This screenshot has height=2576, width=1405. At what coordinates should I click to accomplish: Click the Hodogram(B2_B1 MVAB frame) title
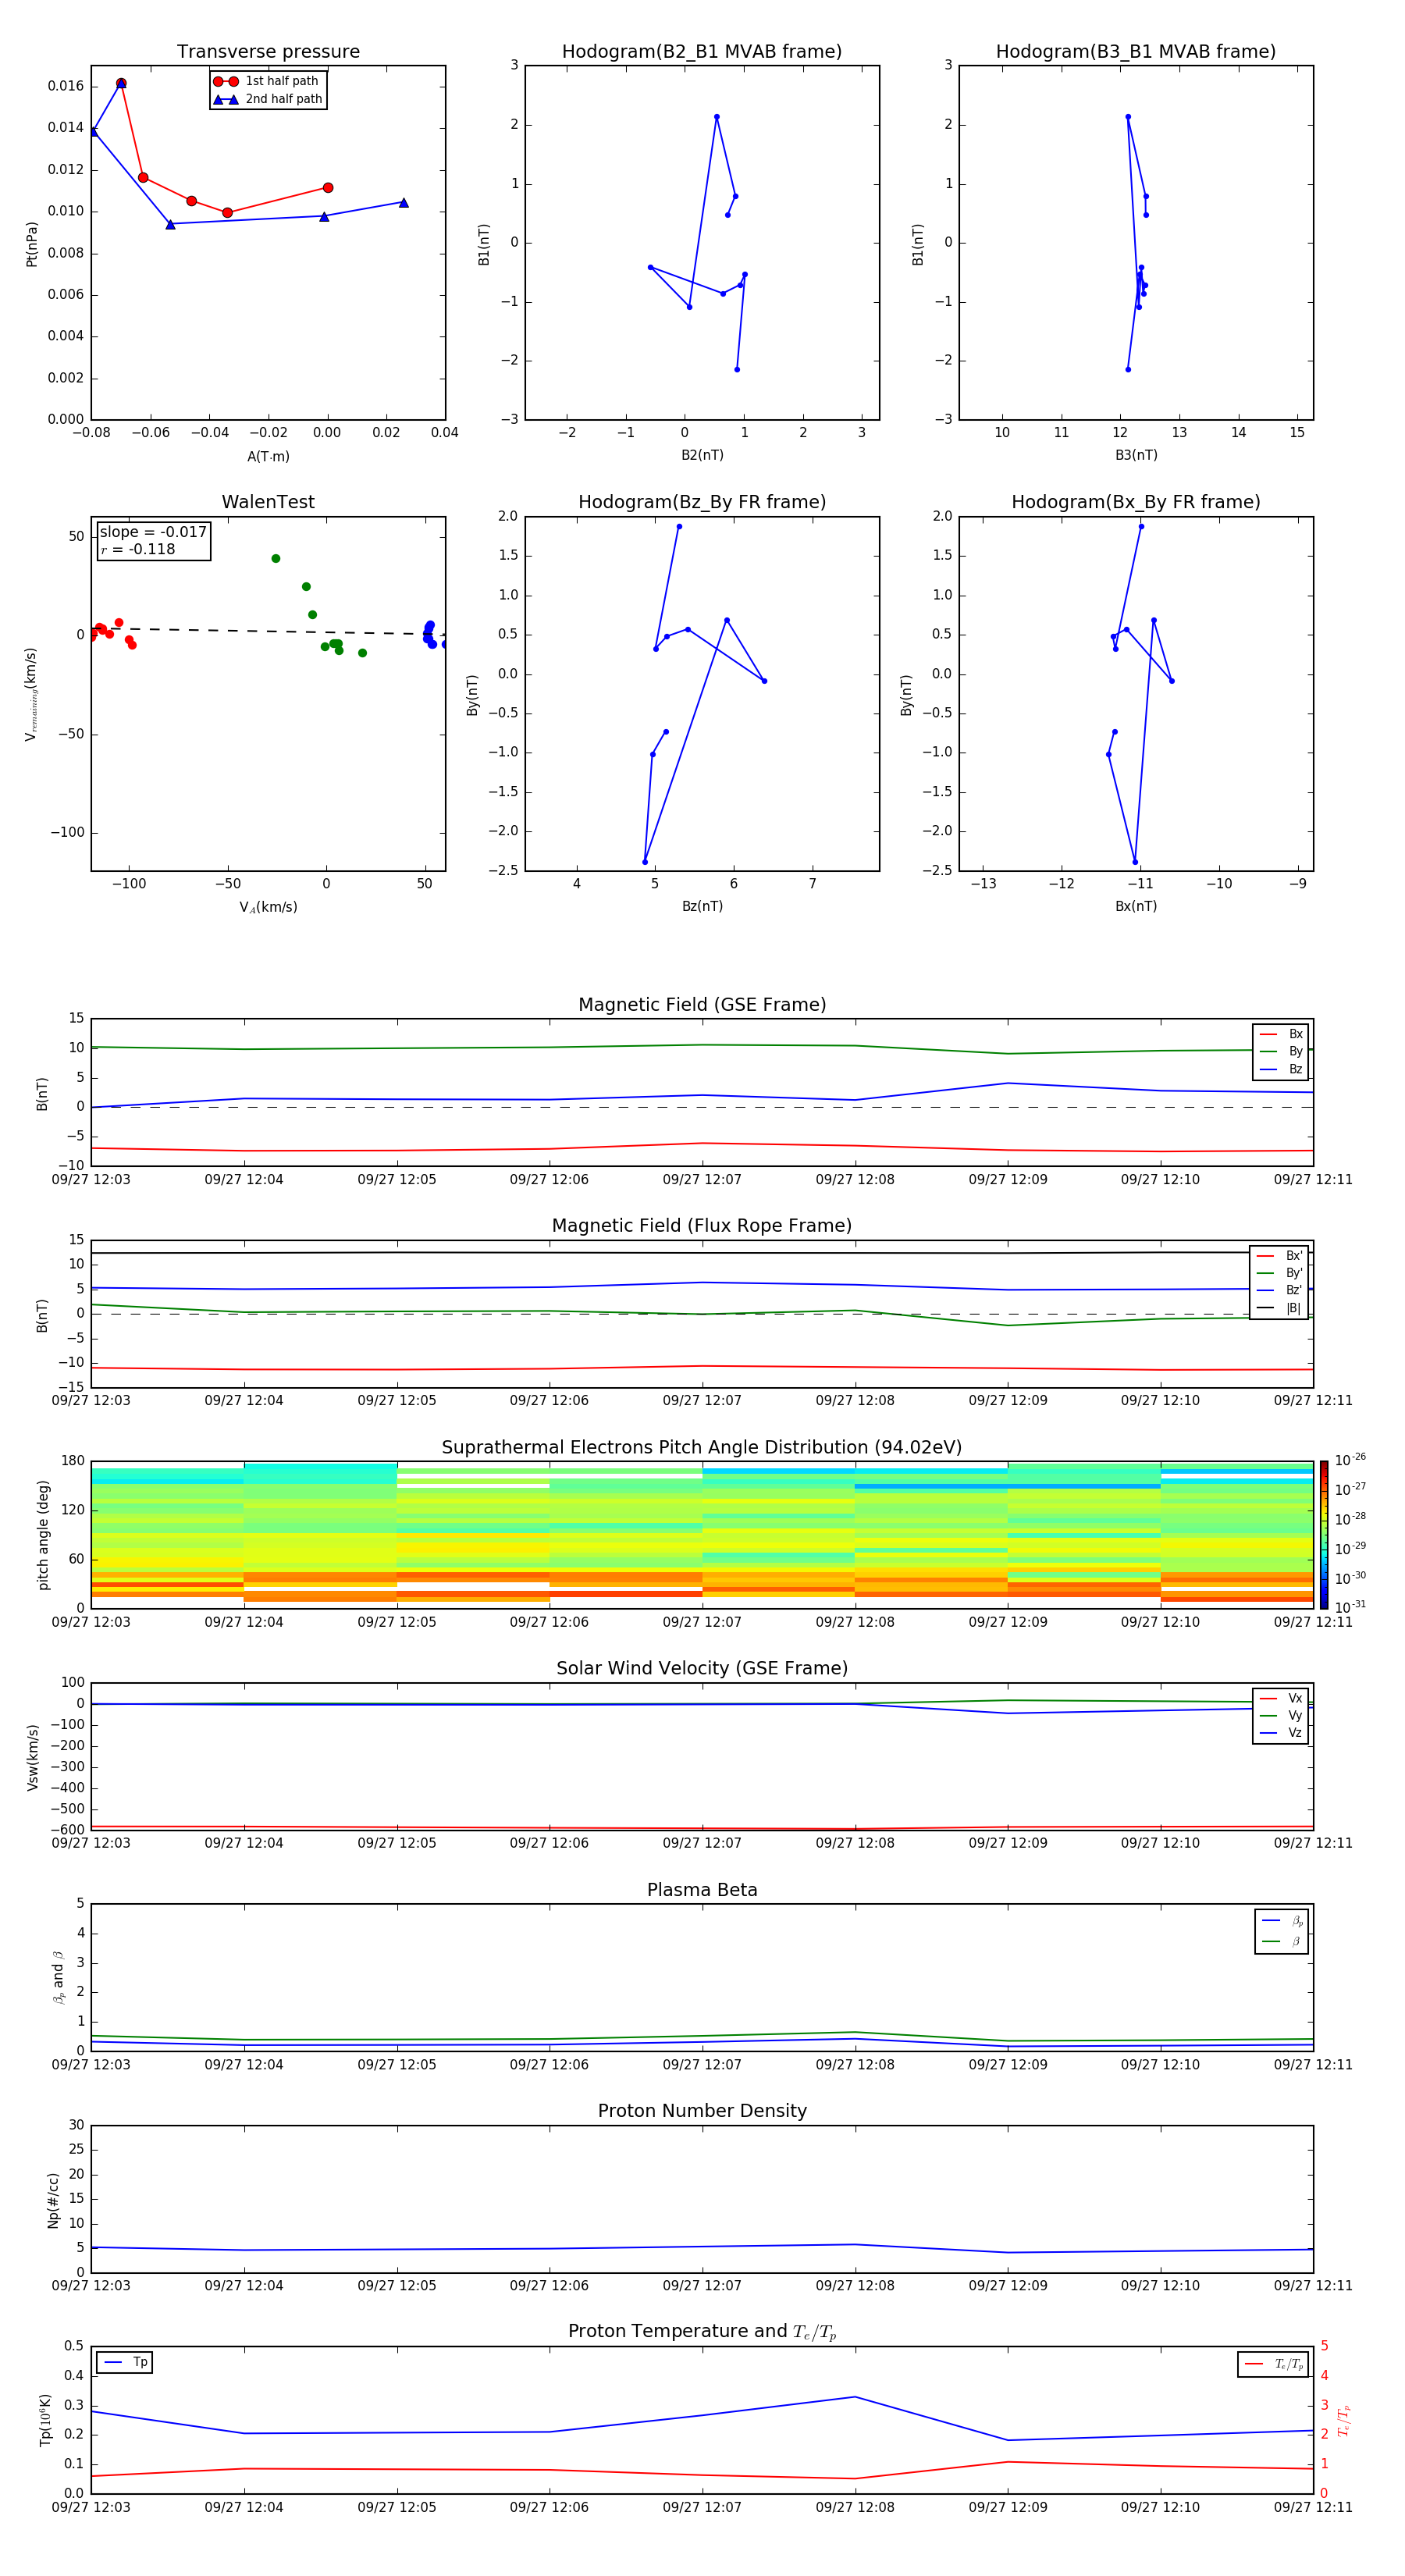(x=702, y=51)
